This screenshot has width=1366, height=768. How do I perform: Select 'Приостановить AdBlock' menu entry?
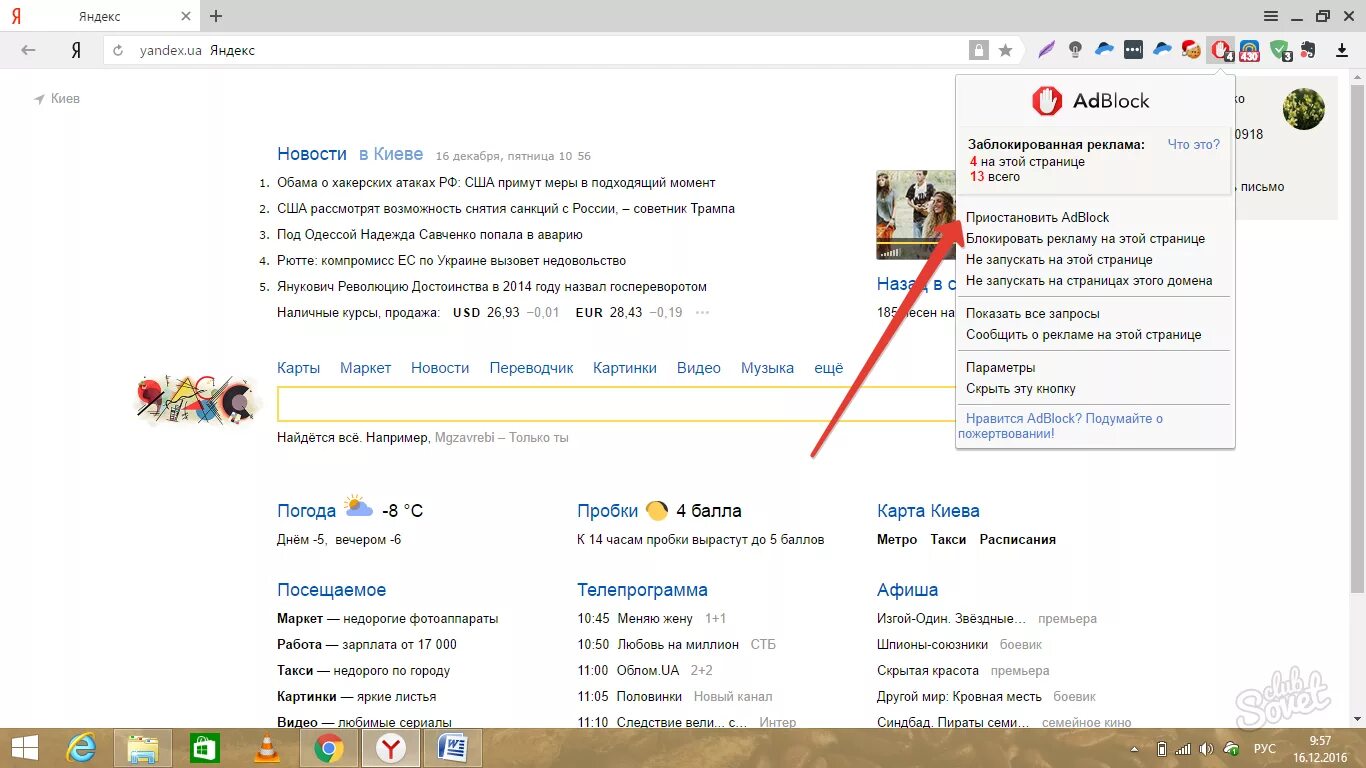click(1037, 217)
